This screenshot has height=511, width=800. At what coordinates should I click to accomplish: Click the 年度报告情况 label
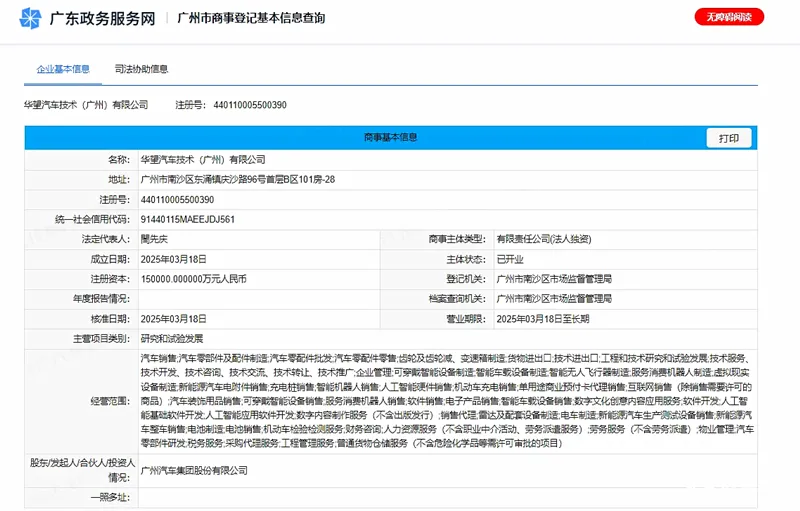click(x=102, y=299)
